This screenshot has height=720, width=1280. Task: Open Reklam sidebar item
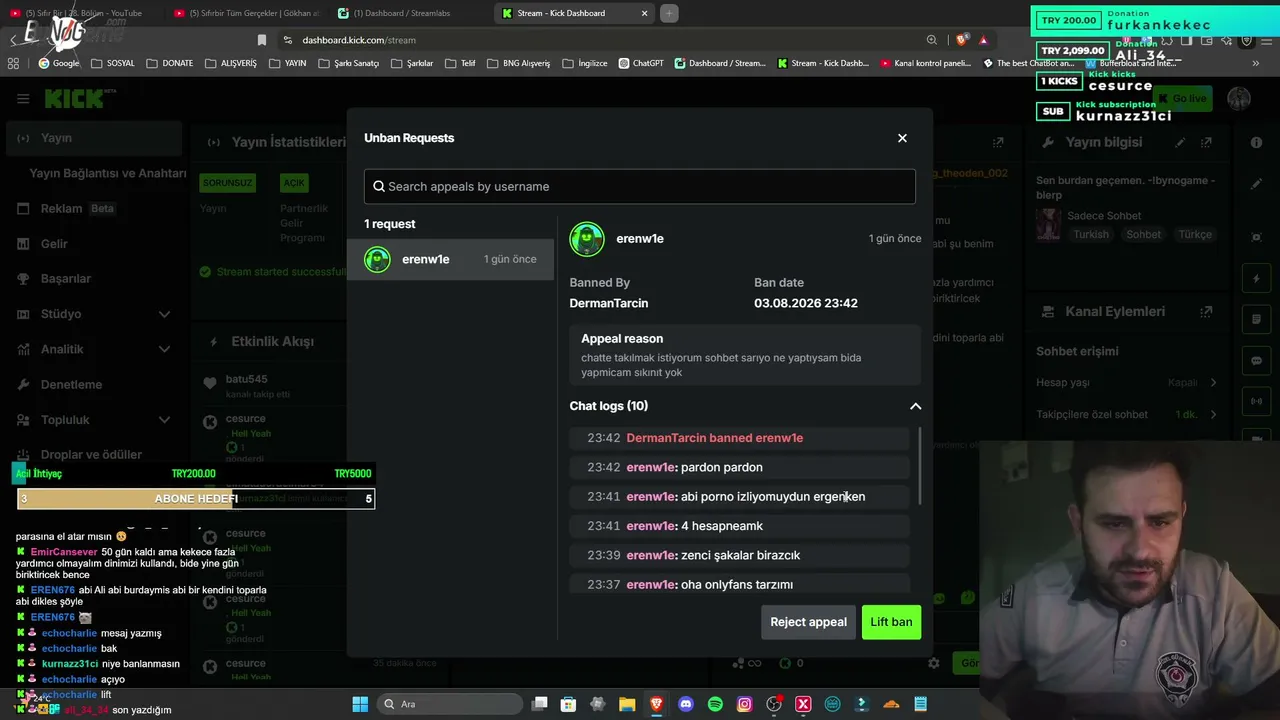[x=93, y=208]
